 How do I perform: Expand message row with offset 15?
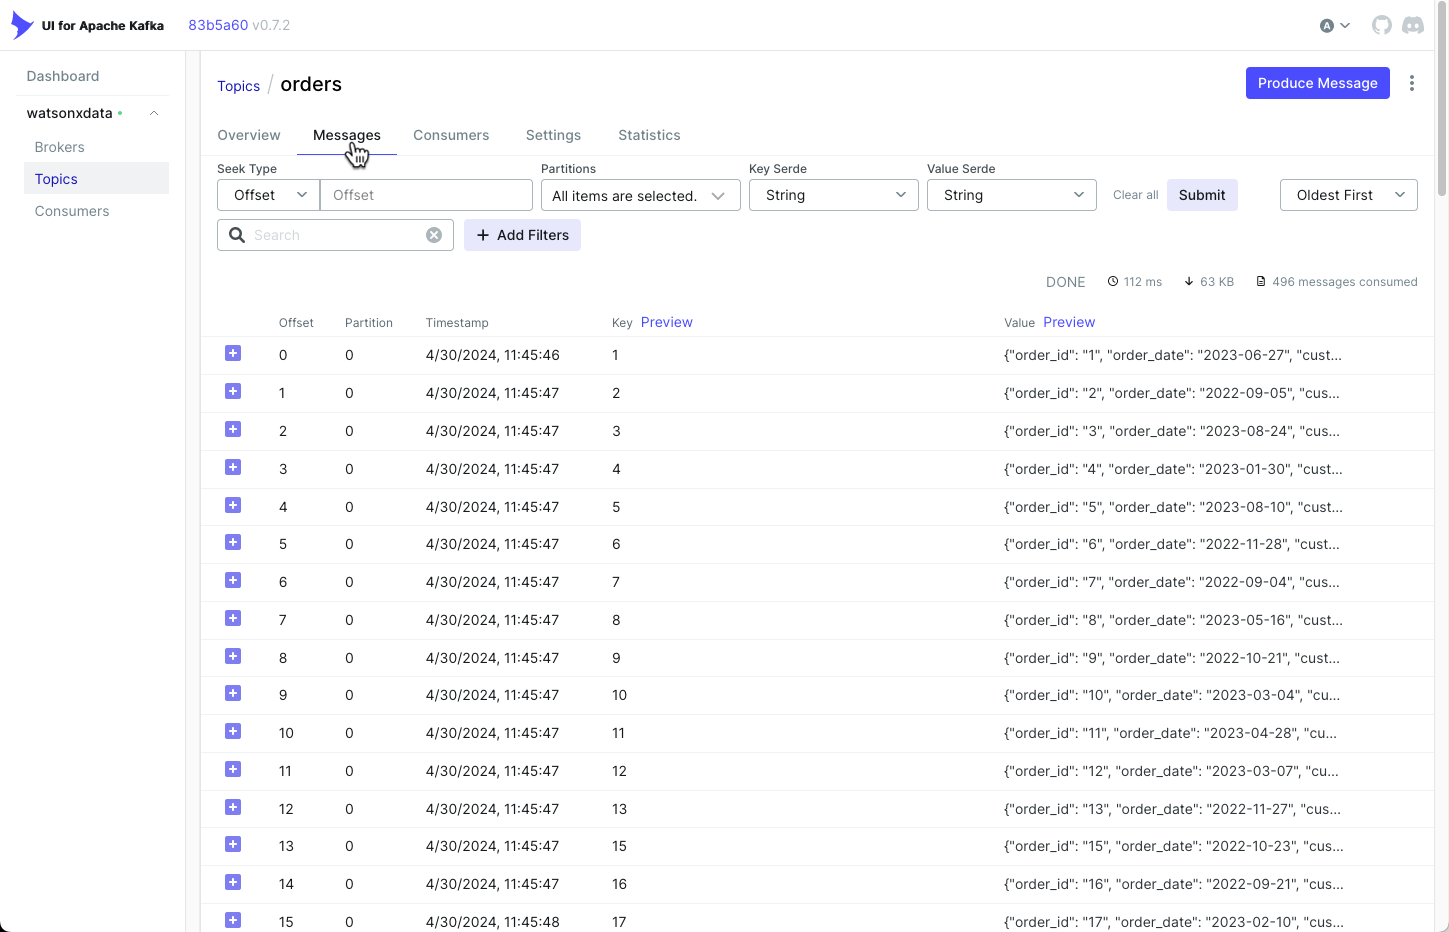233,920
